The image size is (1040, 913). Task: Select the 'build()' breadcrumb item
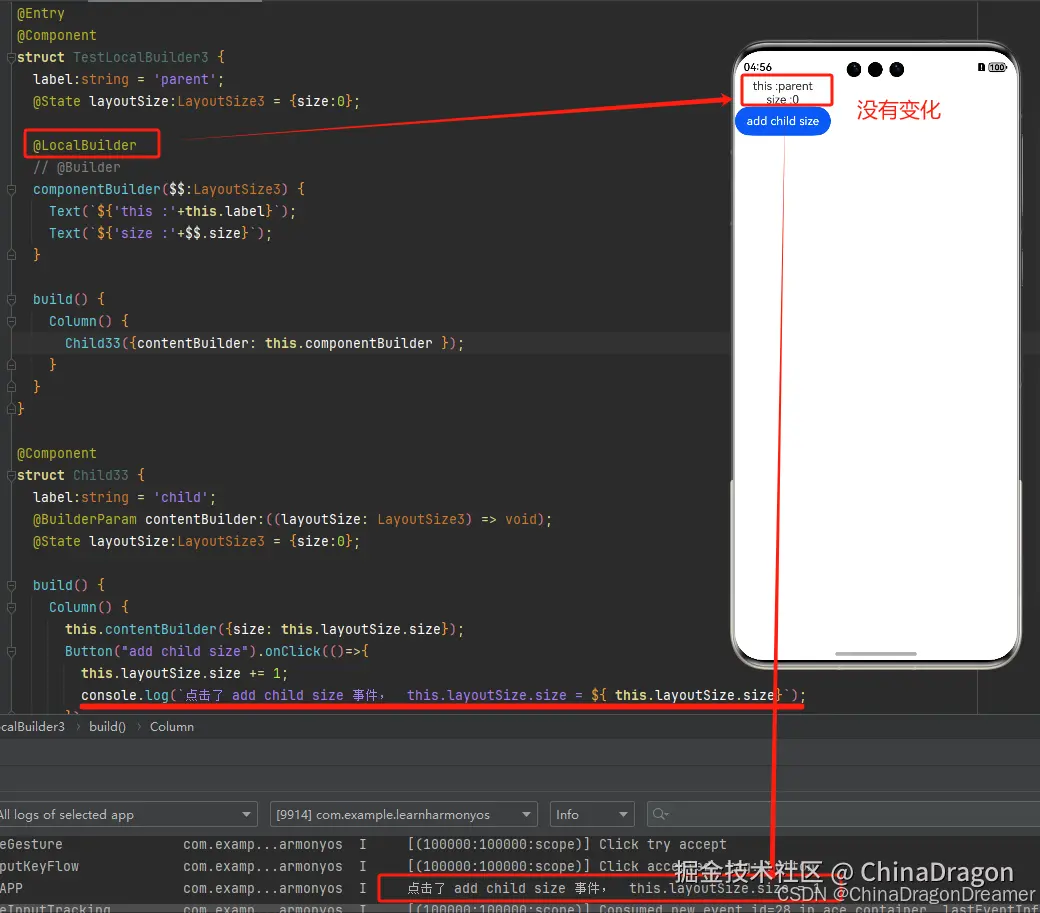(107, 727)
